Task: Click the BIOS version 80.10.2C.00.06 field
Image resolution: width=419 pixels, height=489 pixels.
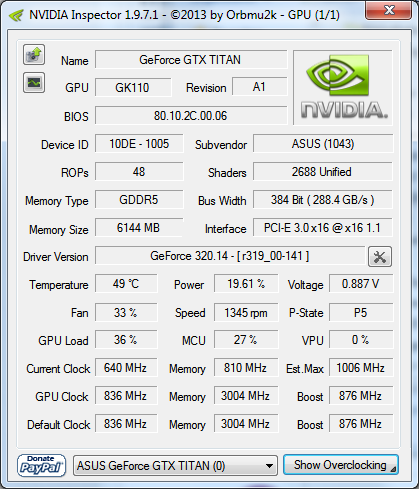Action: [x=191, y=116]
